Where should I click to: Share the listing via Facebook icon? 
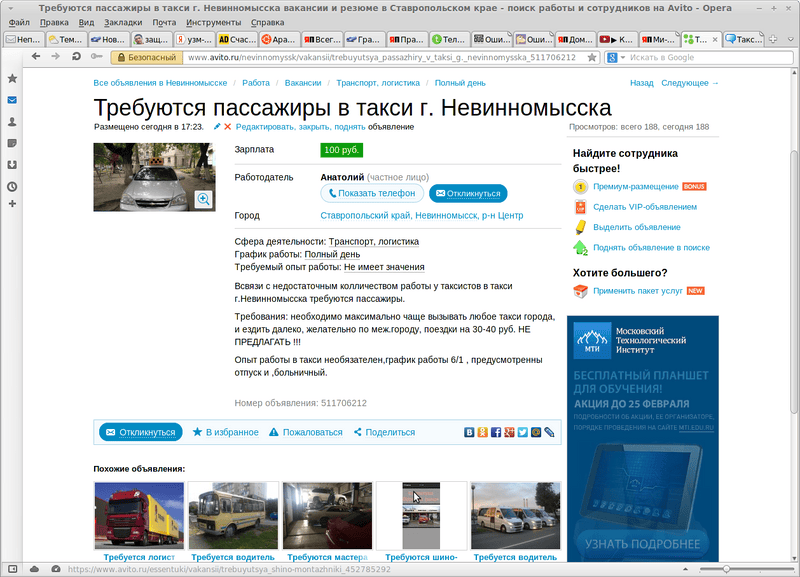[496, 432]
